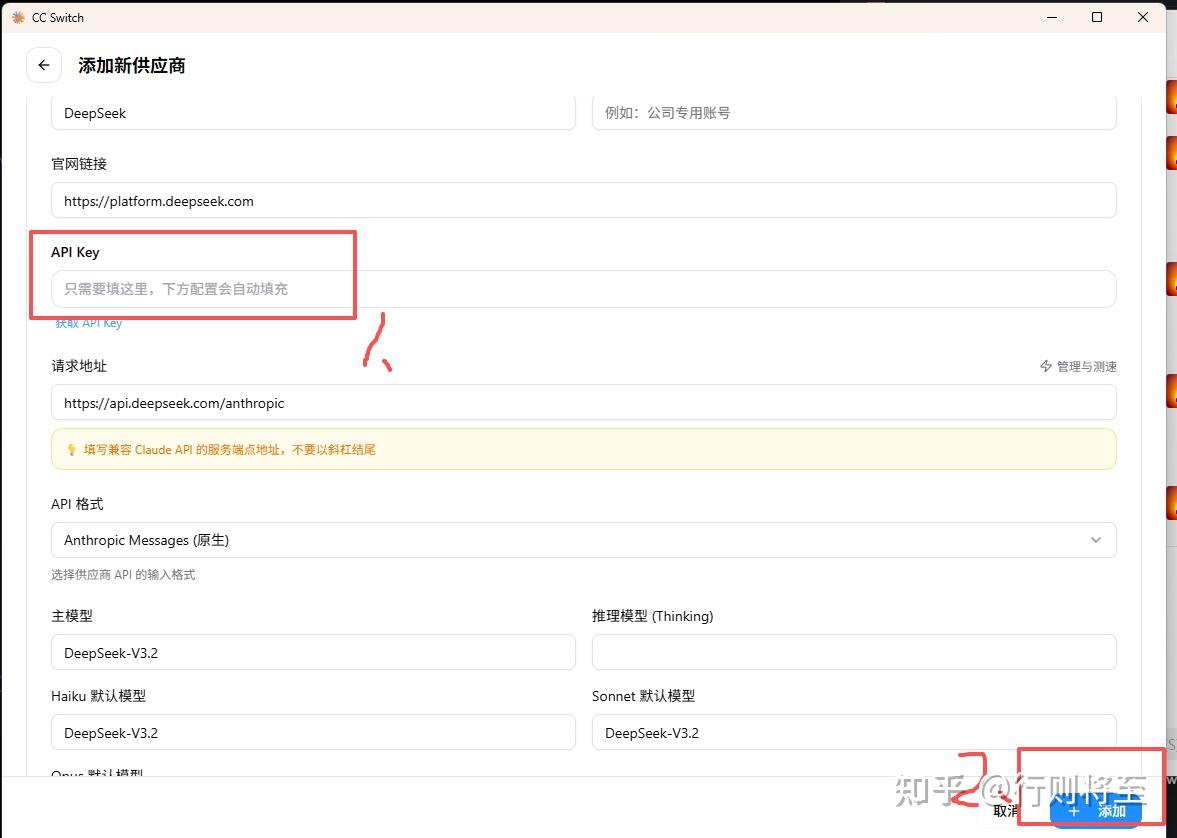Image resolution: width=1177 pixels, height=838 pixels.
Task: Click the provider name field containing DeepSeek
Action: coord(313,113)
